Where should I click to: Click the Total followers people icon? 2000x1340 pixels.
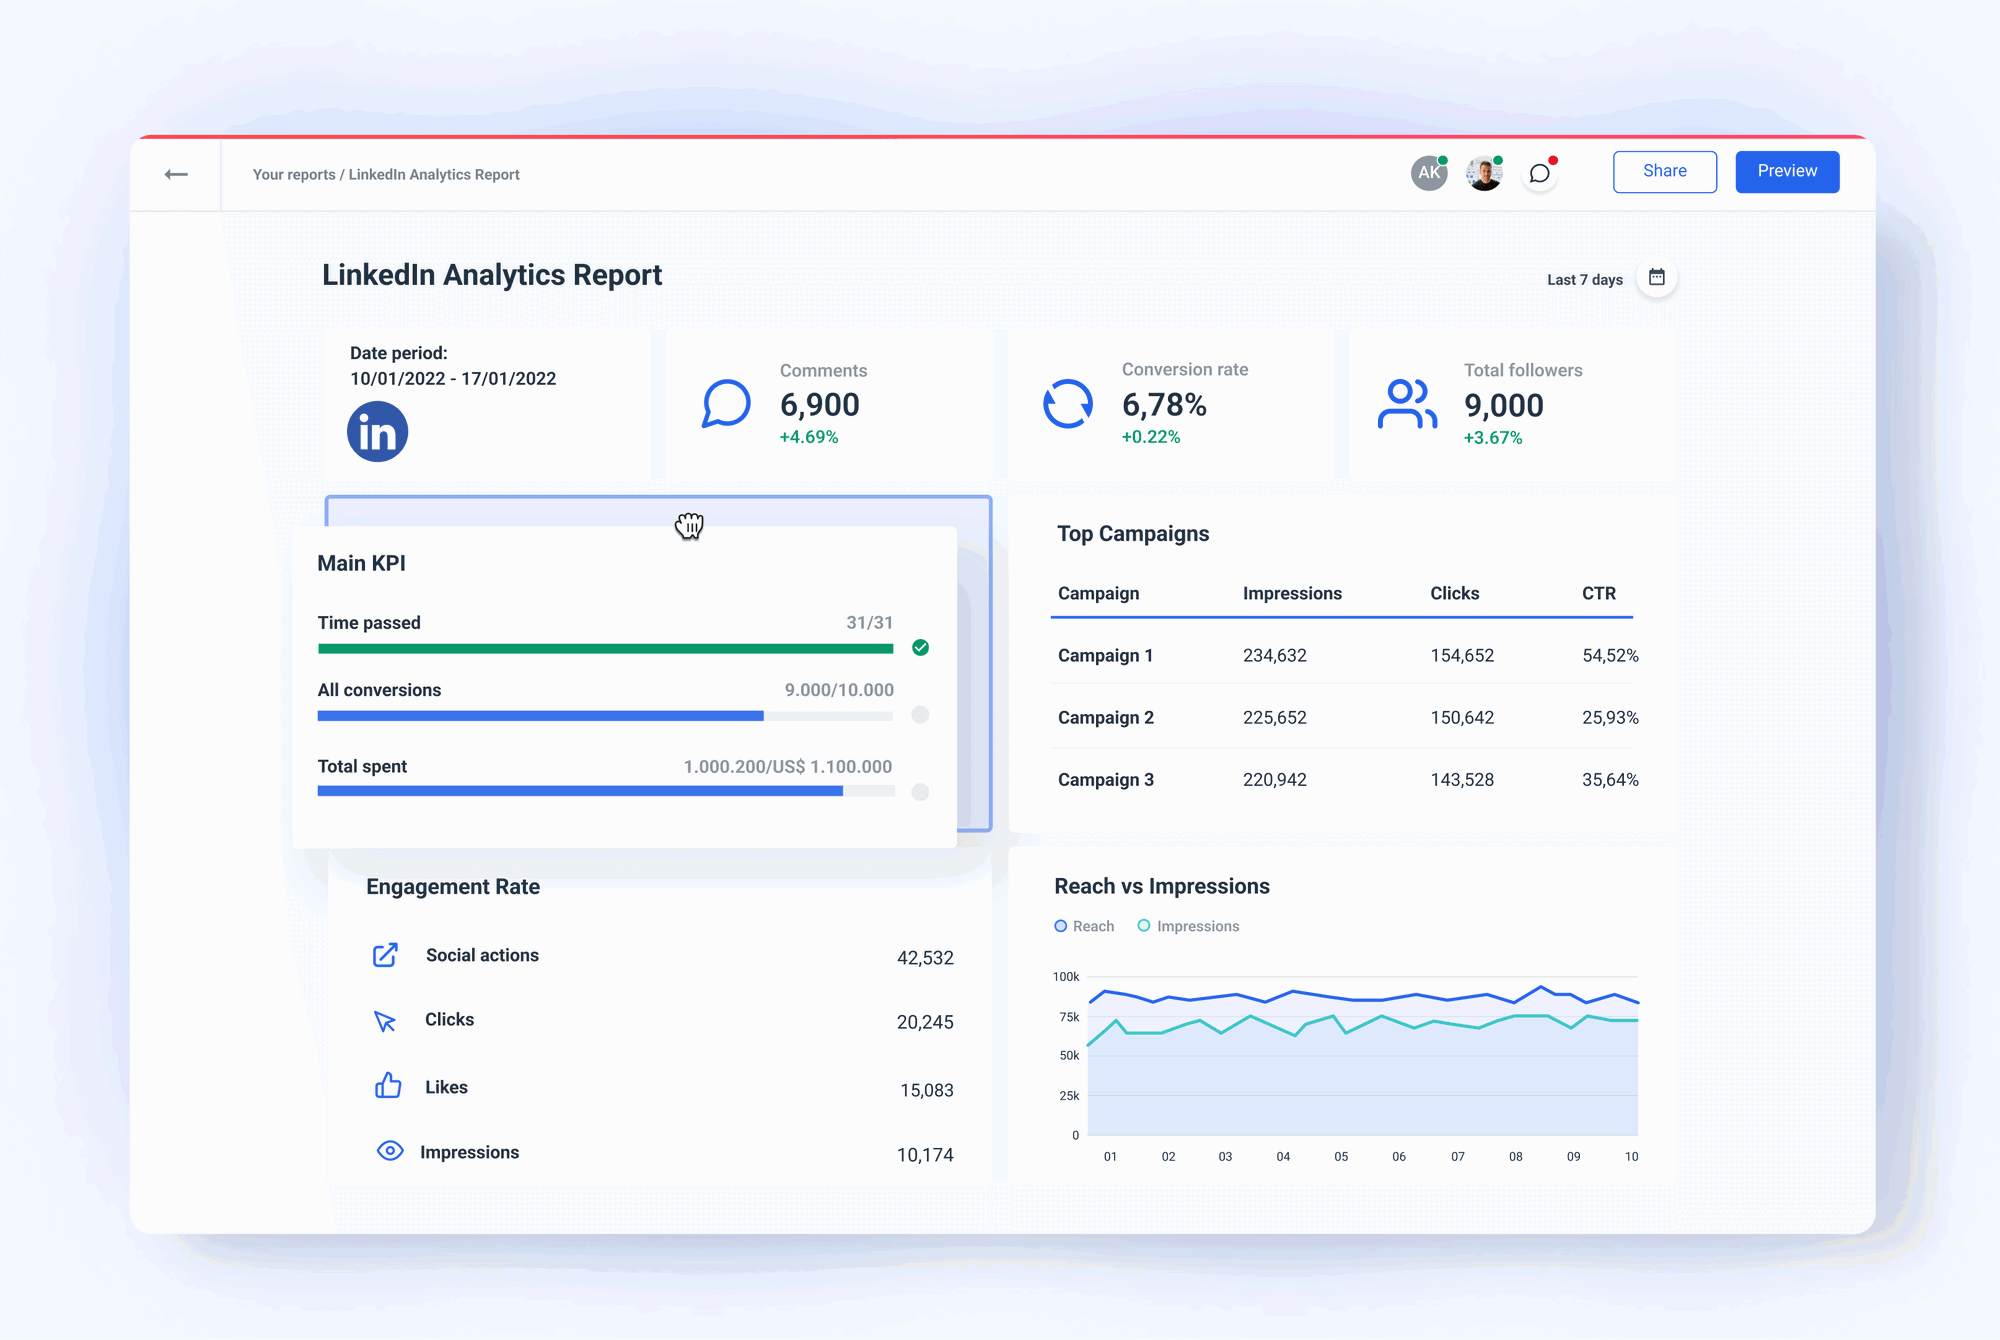pyautogui.click(x=1406, y=405)
